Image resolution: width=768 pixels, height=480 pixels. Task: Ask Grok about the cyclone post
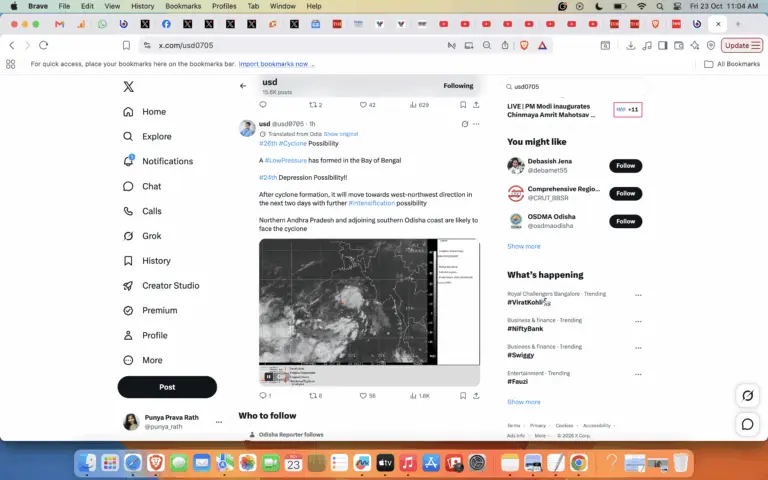(x=465, y=124)
